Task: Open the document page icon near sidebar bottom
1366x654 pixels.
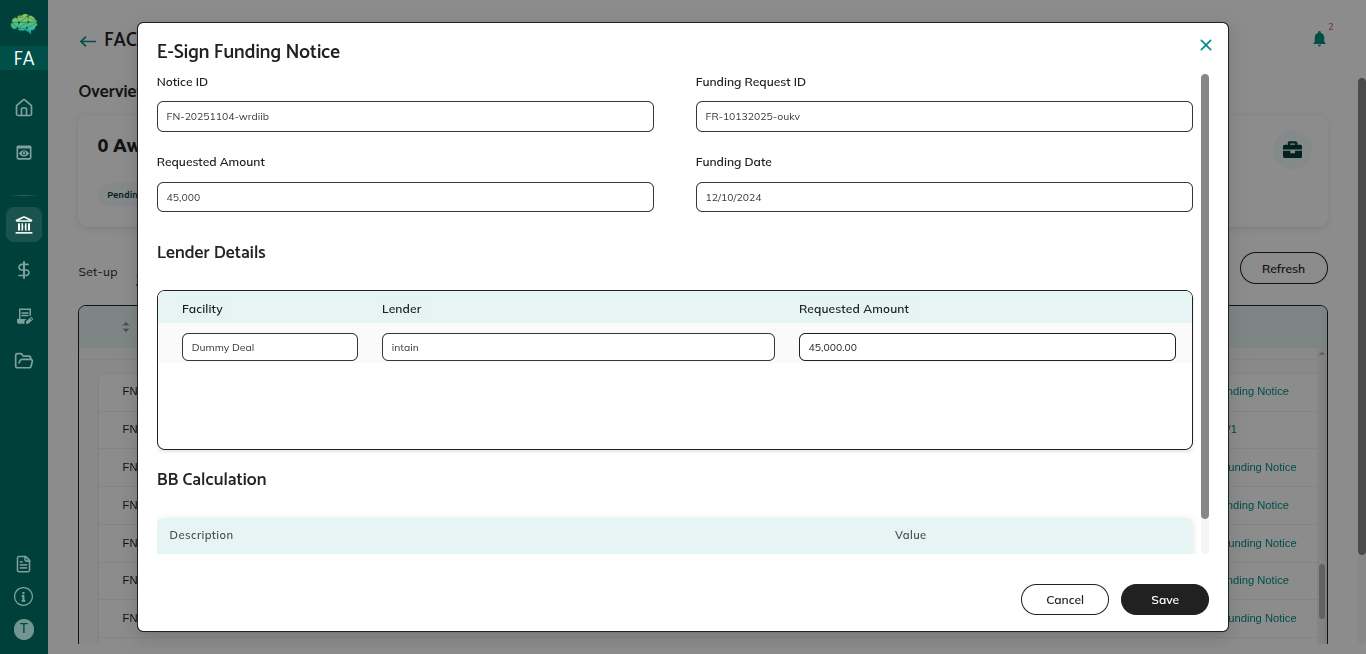Action: click(24, 564)
